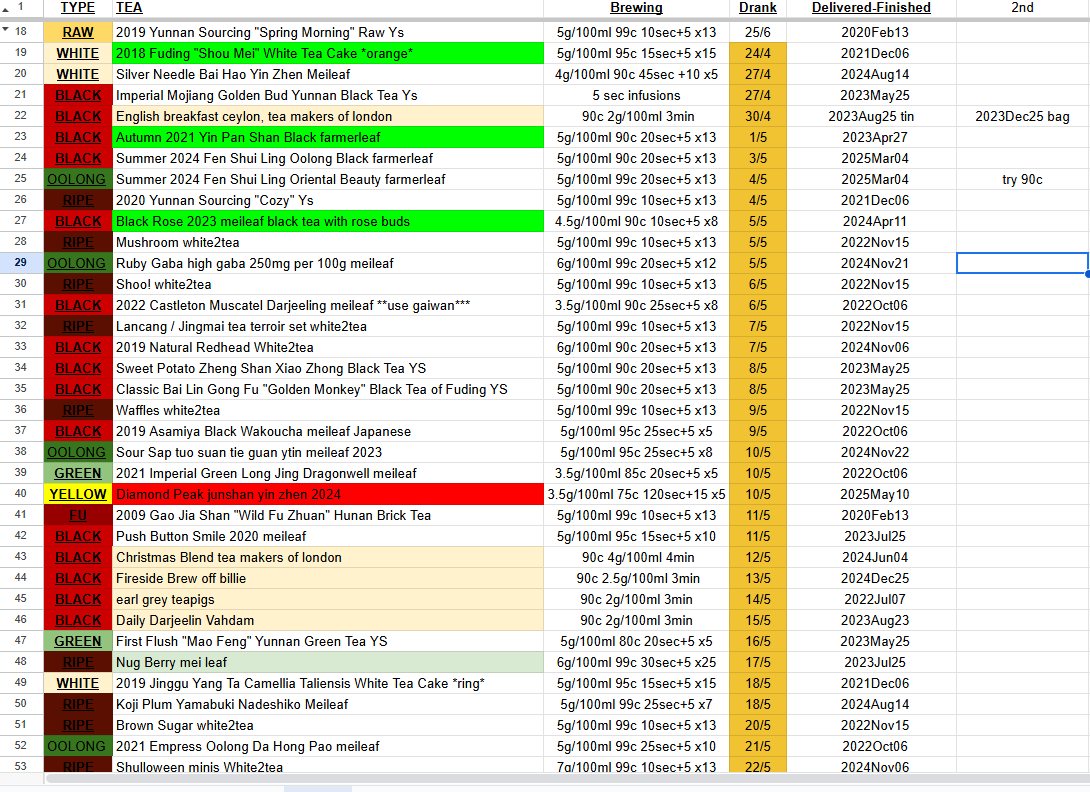1090x792 pixels.
Task: Click Brown Sugar white2tea cell
Action: pos(328,725)
